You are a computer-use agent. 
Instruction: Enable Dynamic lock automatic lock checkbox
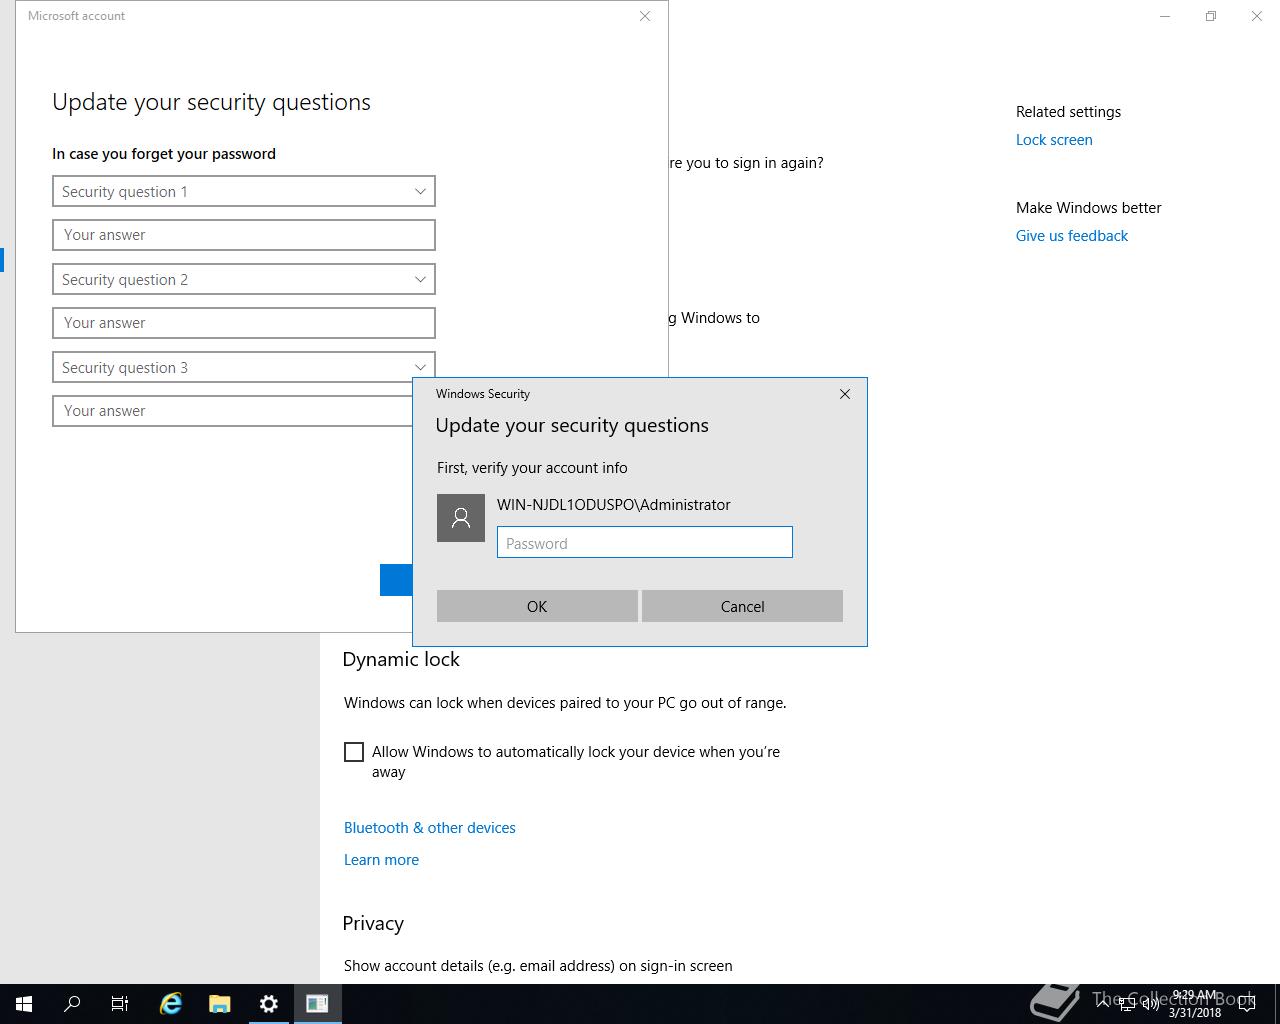click(x=354, y=752)
